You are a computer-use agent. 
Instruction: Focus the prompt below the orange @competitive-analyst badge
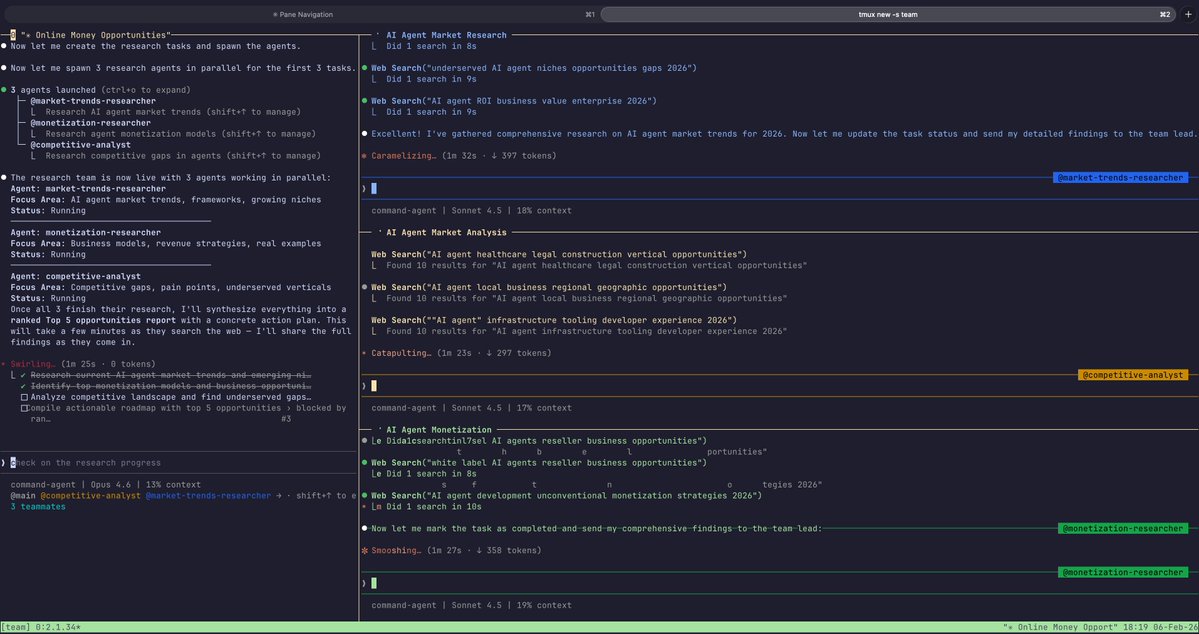pyautogui.click(x=780, y=385)
